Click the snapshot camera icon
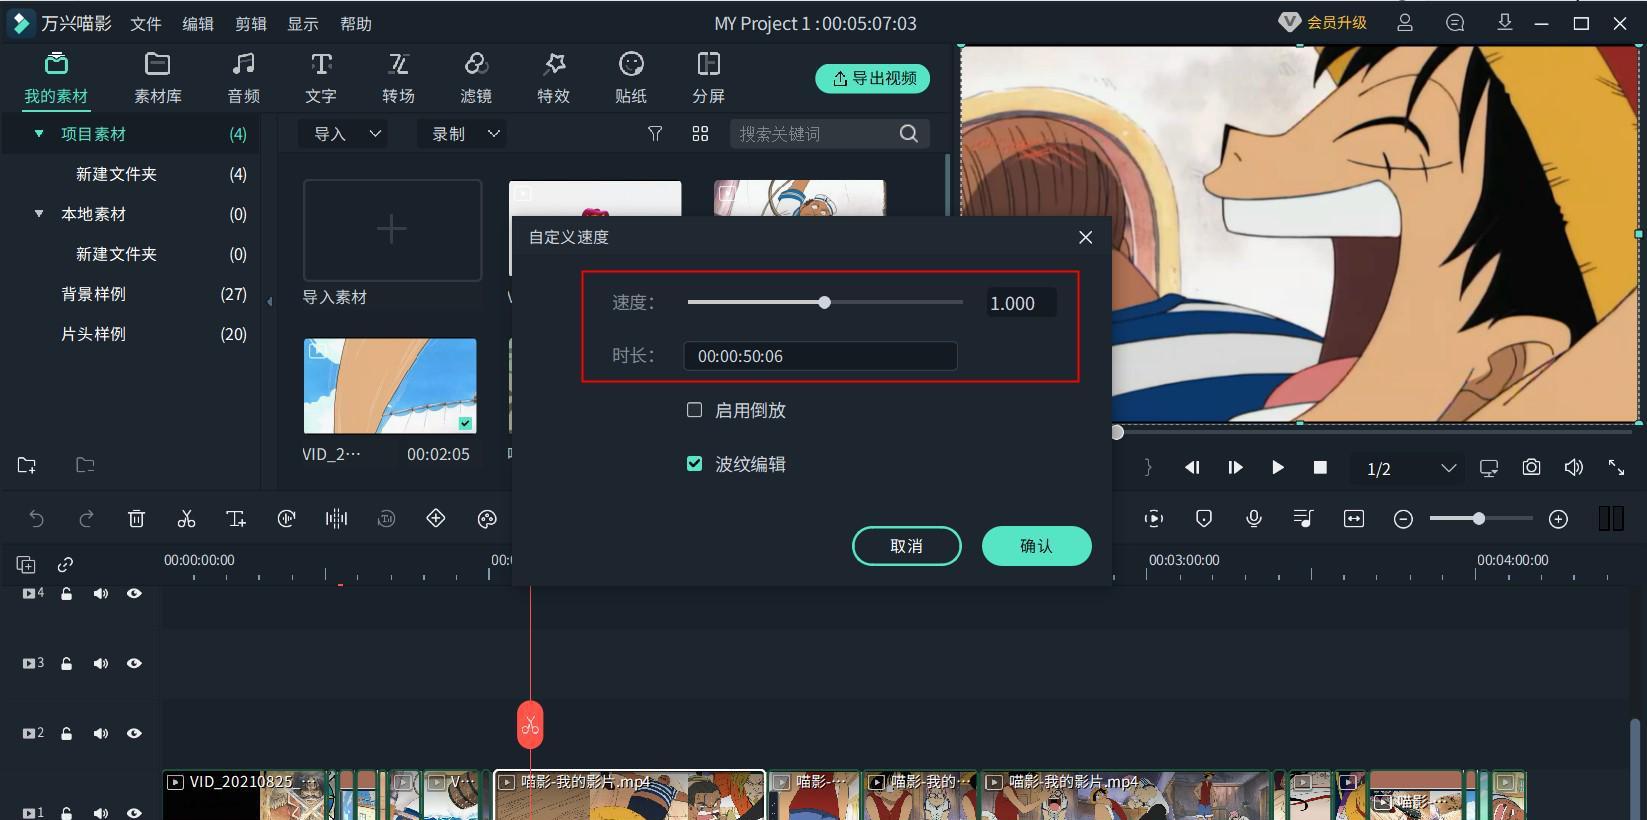The width and height of the screenshot is (1647, 820). coord(1531,468)
